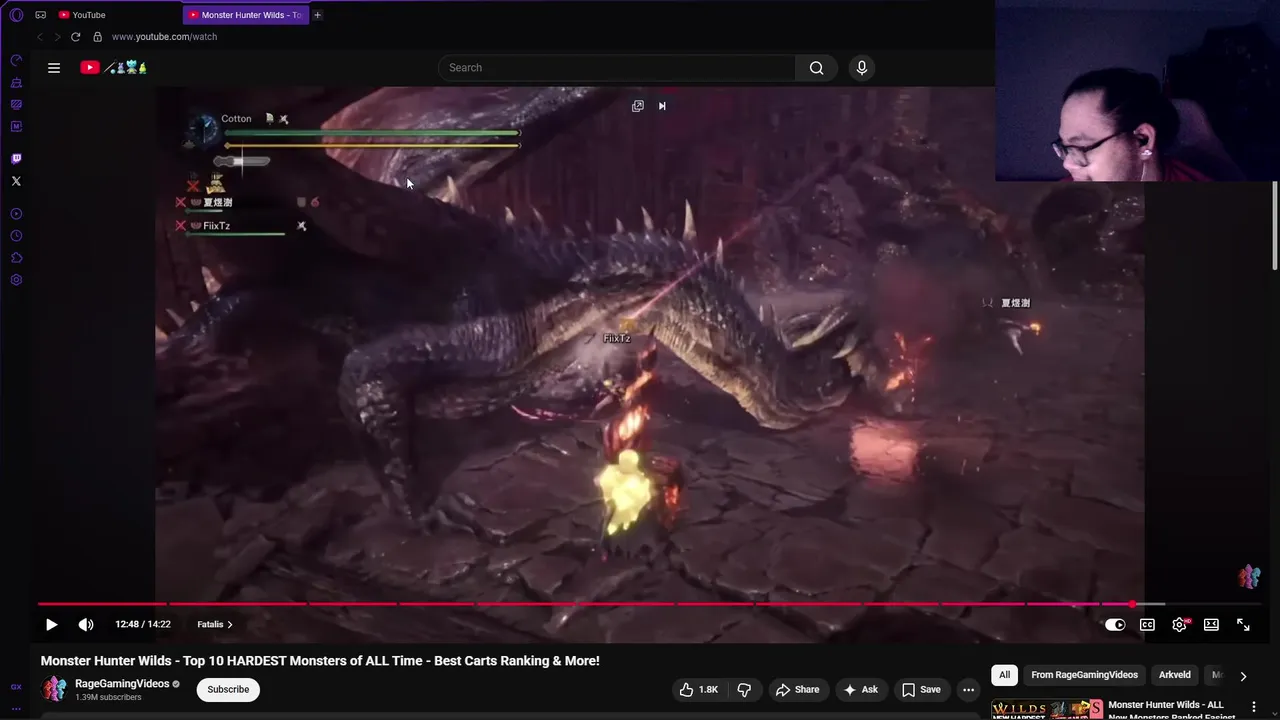Switch to the Monster Hunter Wilds tab
The width and height of the screenshot is (1280, 720).
(x=245, y=15)
